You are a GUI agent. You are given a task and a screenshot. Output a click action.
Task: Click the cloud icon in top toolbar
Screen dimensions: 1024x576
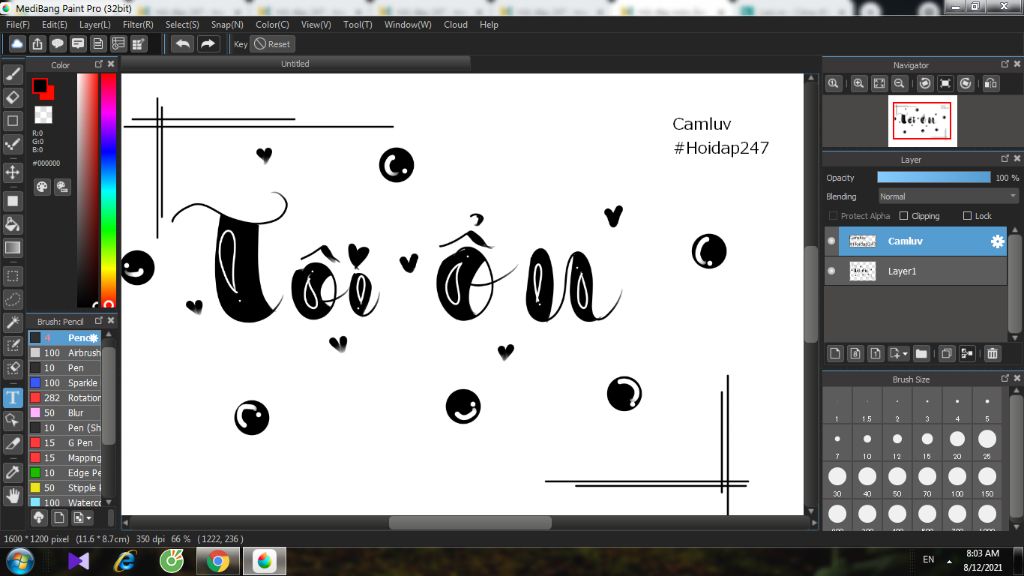(17, 44)
